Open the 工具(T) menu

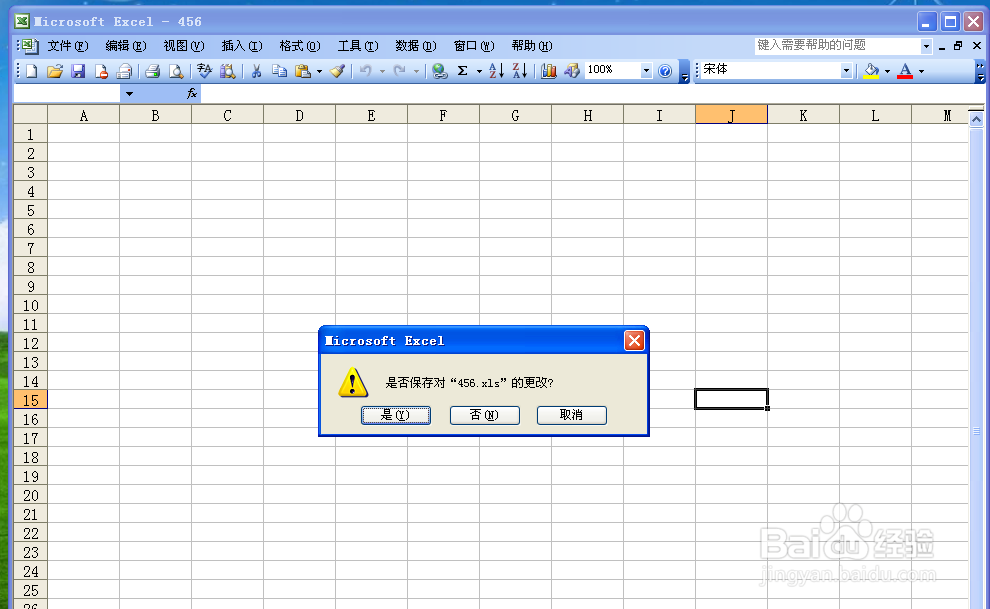point(358,45)
